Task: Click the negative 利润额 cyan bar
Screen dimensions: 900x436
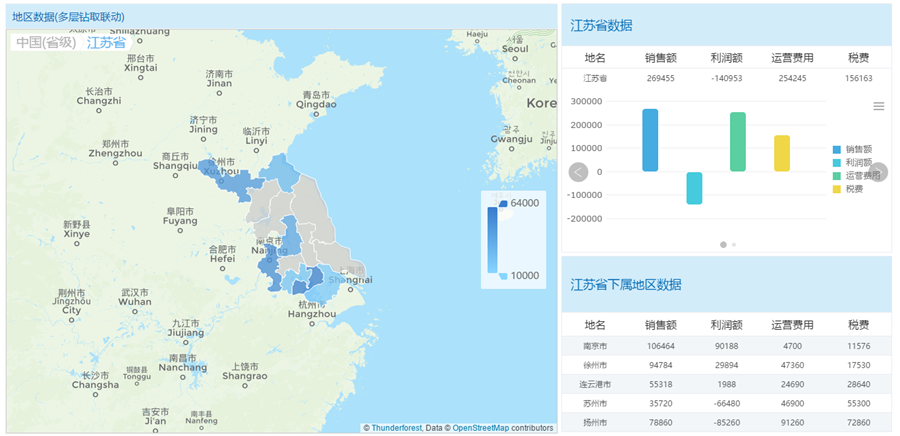Action: coord(694,188)
